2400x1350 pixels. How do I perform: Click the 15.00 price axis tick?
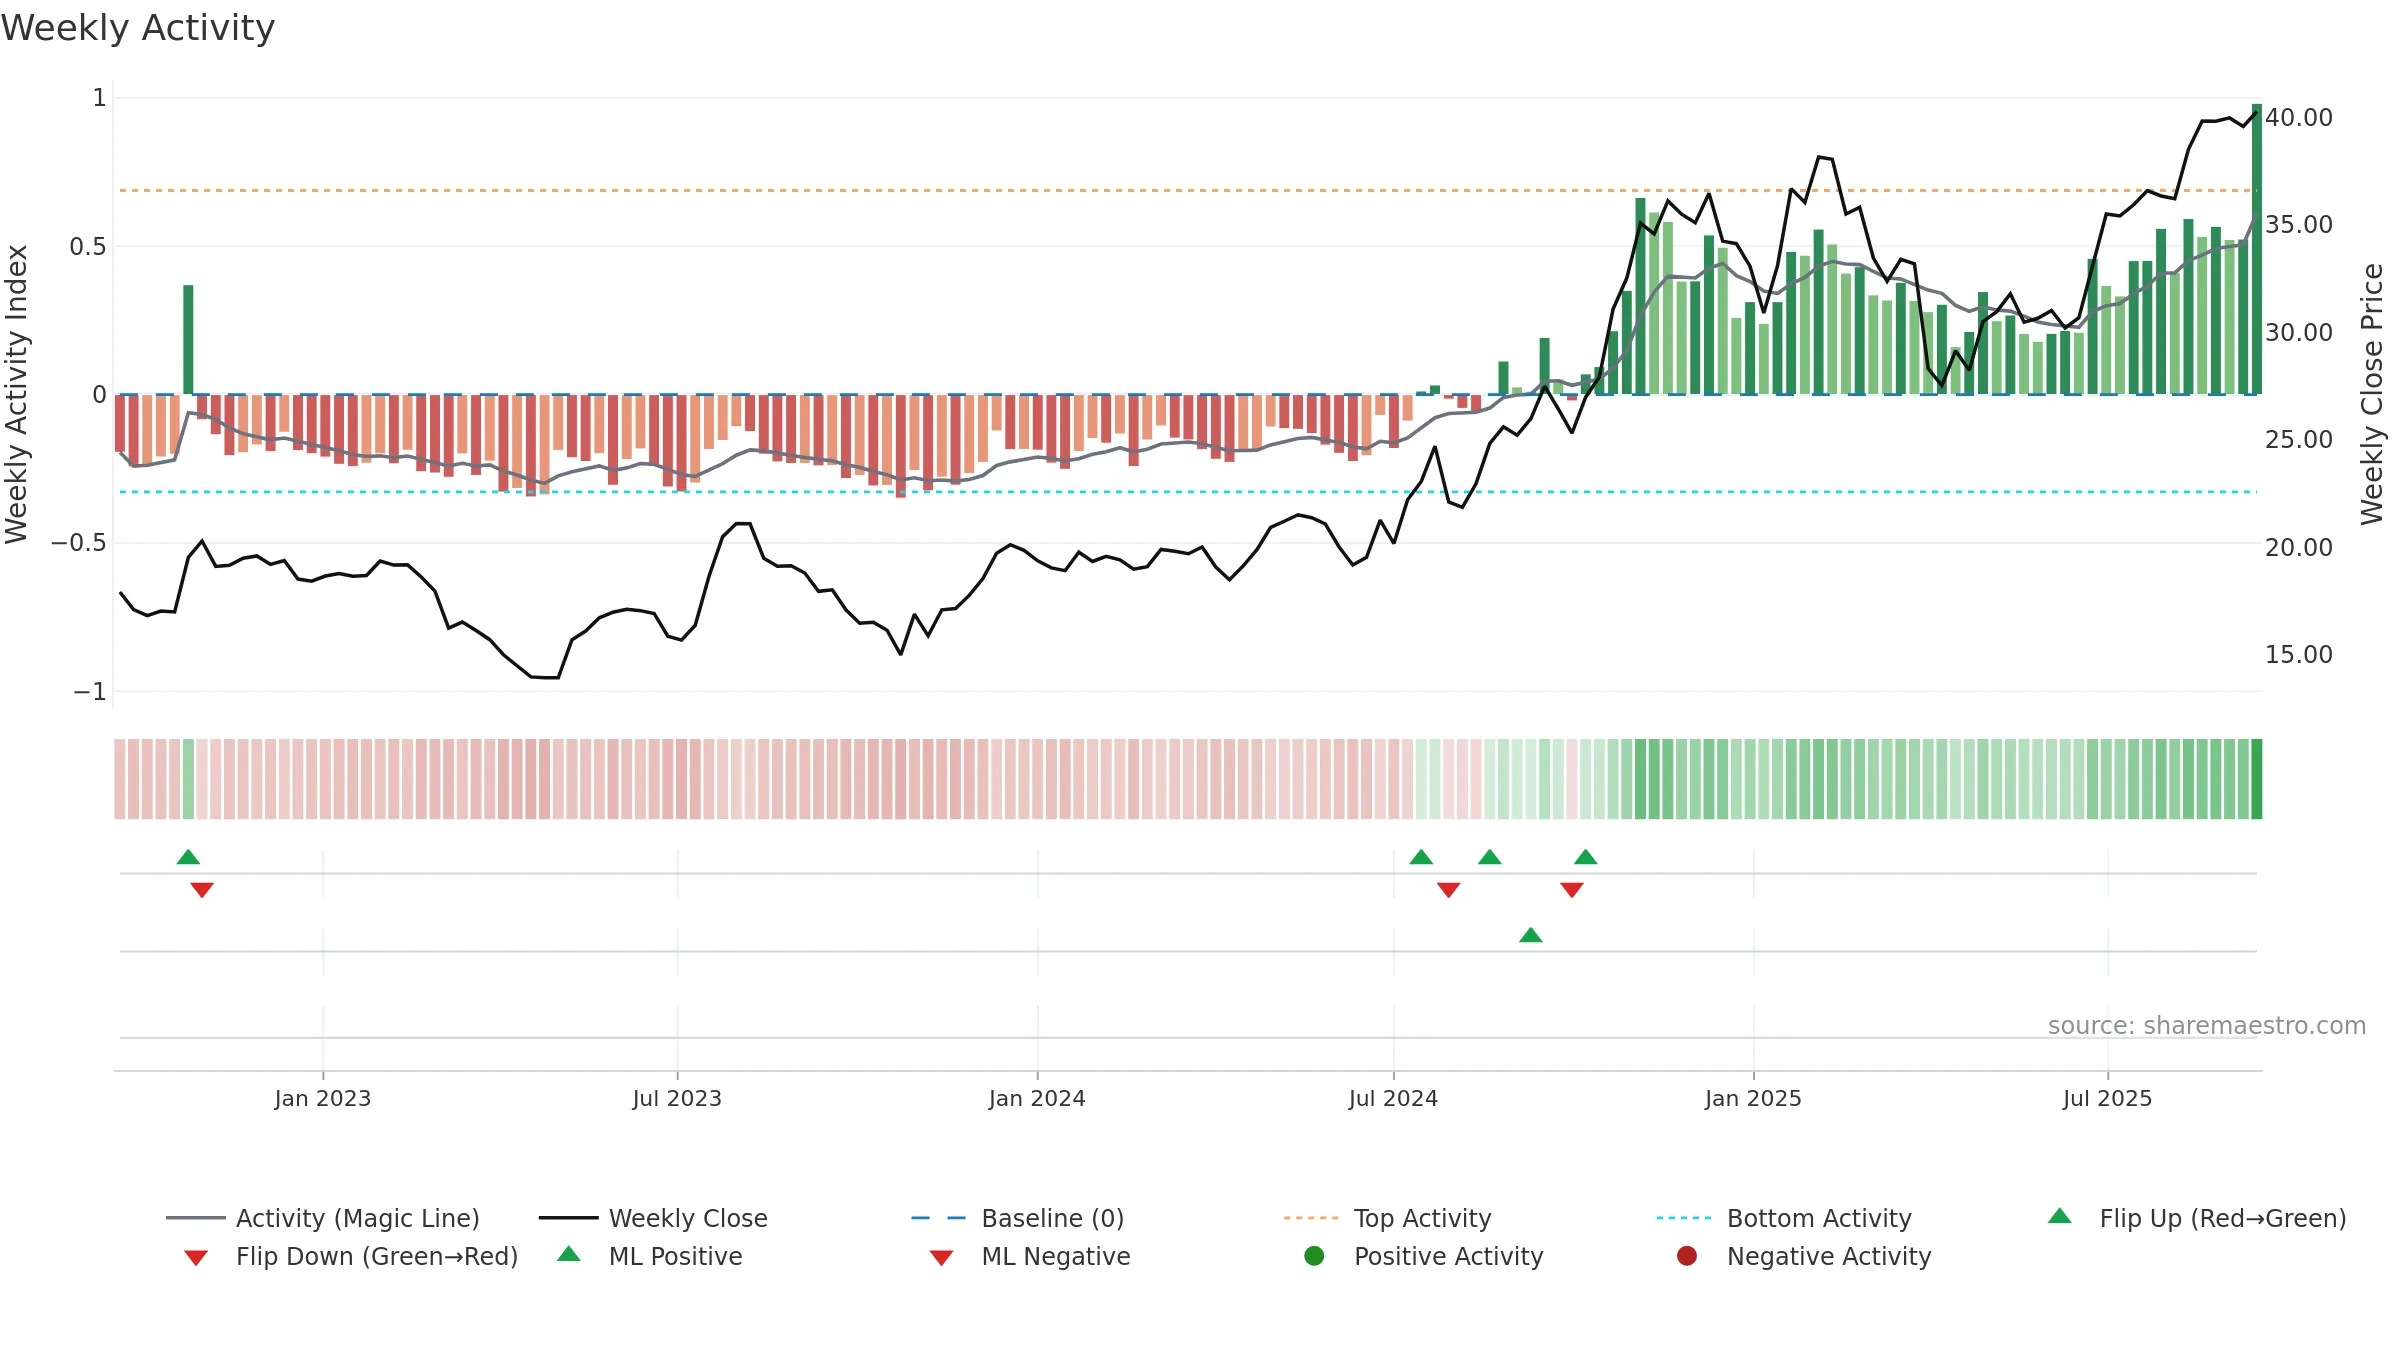(2298, 654)
